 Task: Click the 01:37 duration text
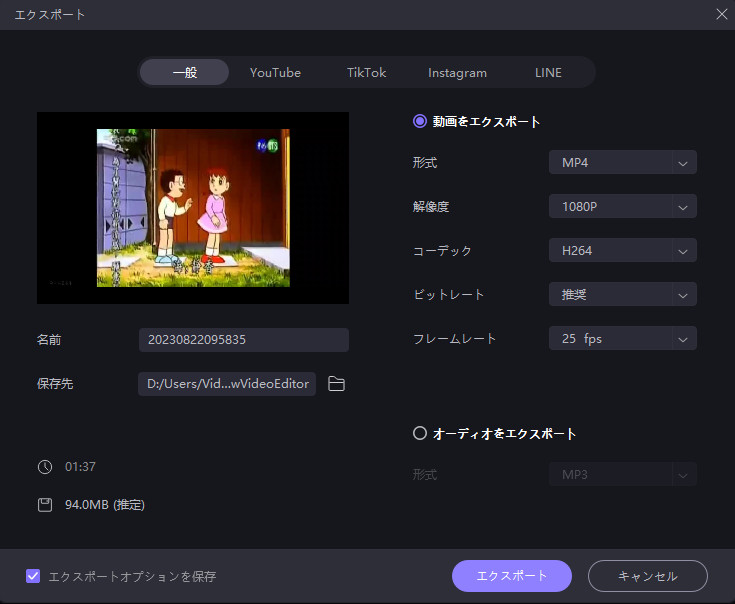tap(80, 467)
